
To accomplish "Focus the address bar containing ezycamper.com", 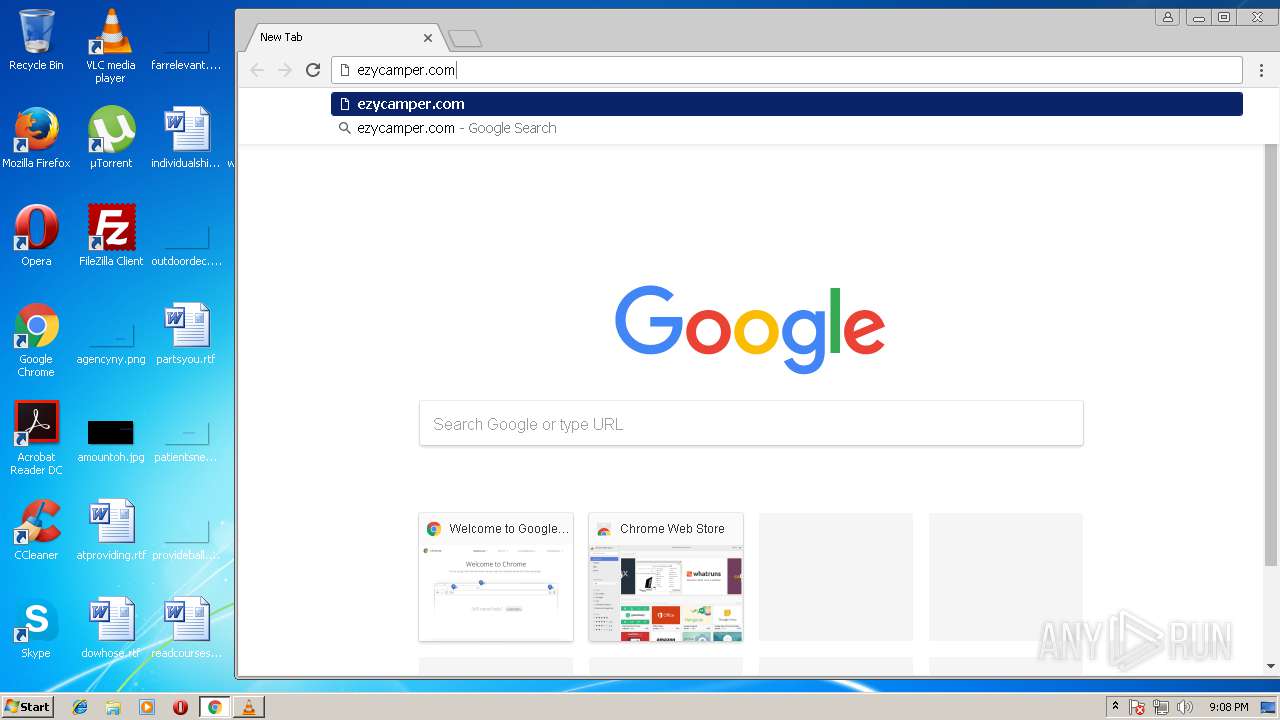I will pyautogui.click(x=787, y=70).
